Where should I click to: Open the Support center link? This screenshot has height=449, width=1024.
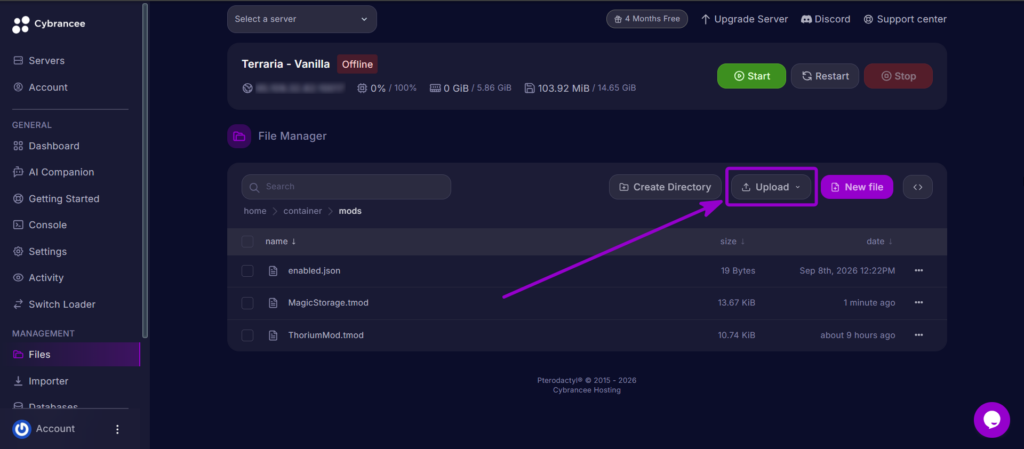(x=904, y=20)
